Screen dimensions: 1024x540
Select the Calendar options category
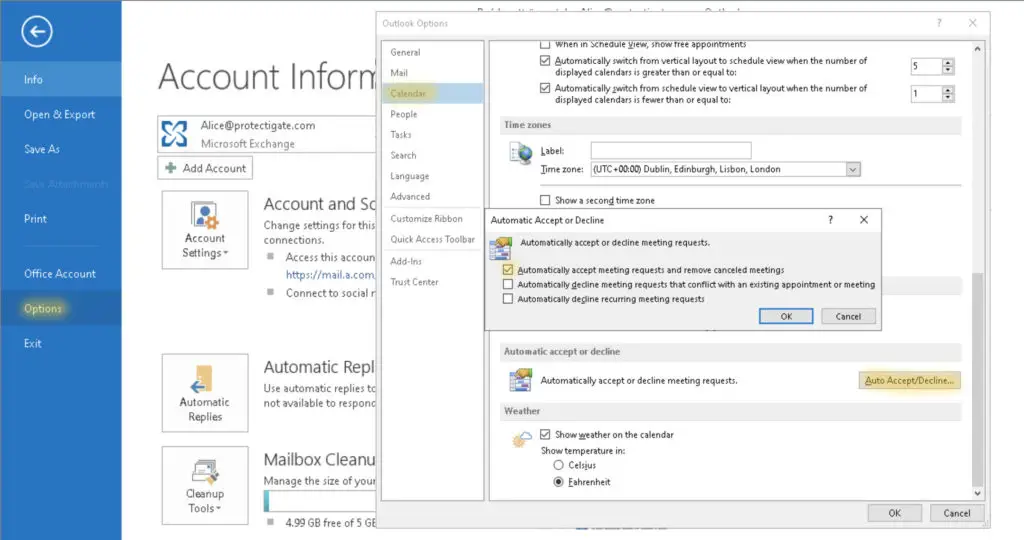tap(432, 93)
